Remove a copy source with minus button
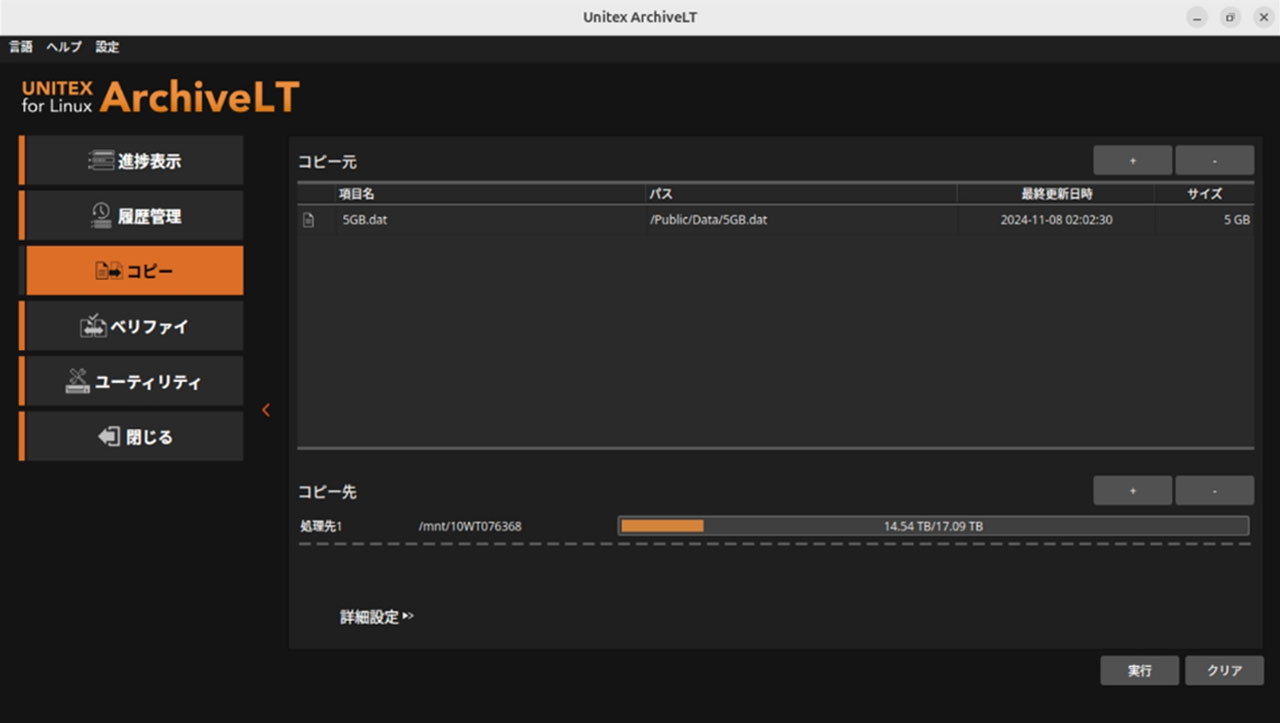Image resolution: width=1280 pixels, height=723 pixels. coord(1214,161)
